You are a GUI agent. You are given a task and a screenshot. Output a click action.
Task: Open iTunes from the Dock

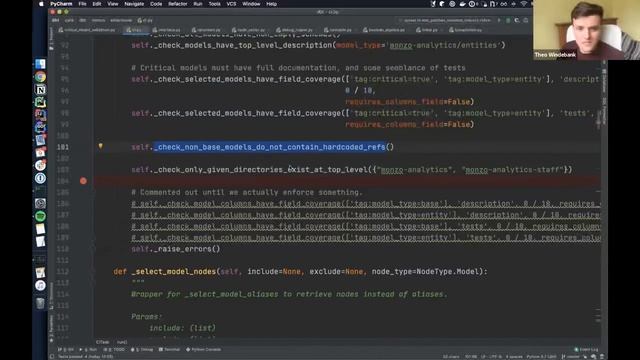40,285
